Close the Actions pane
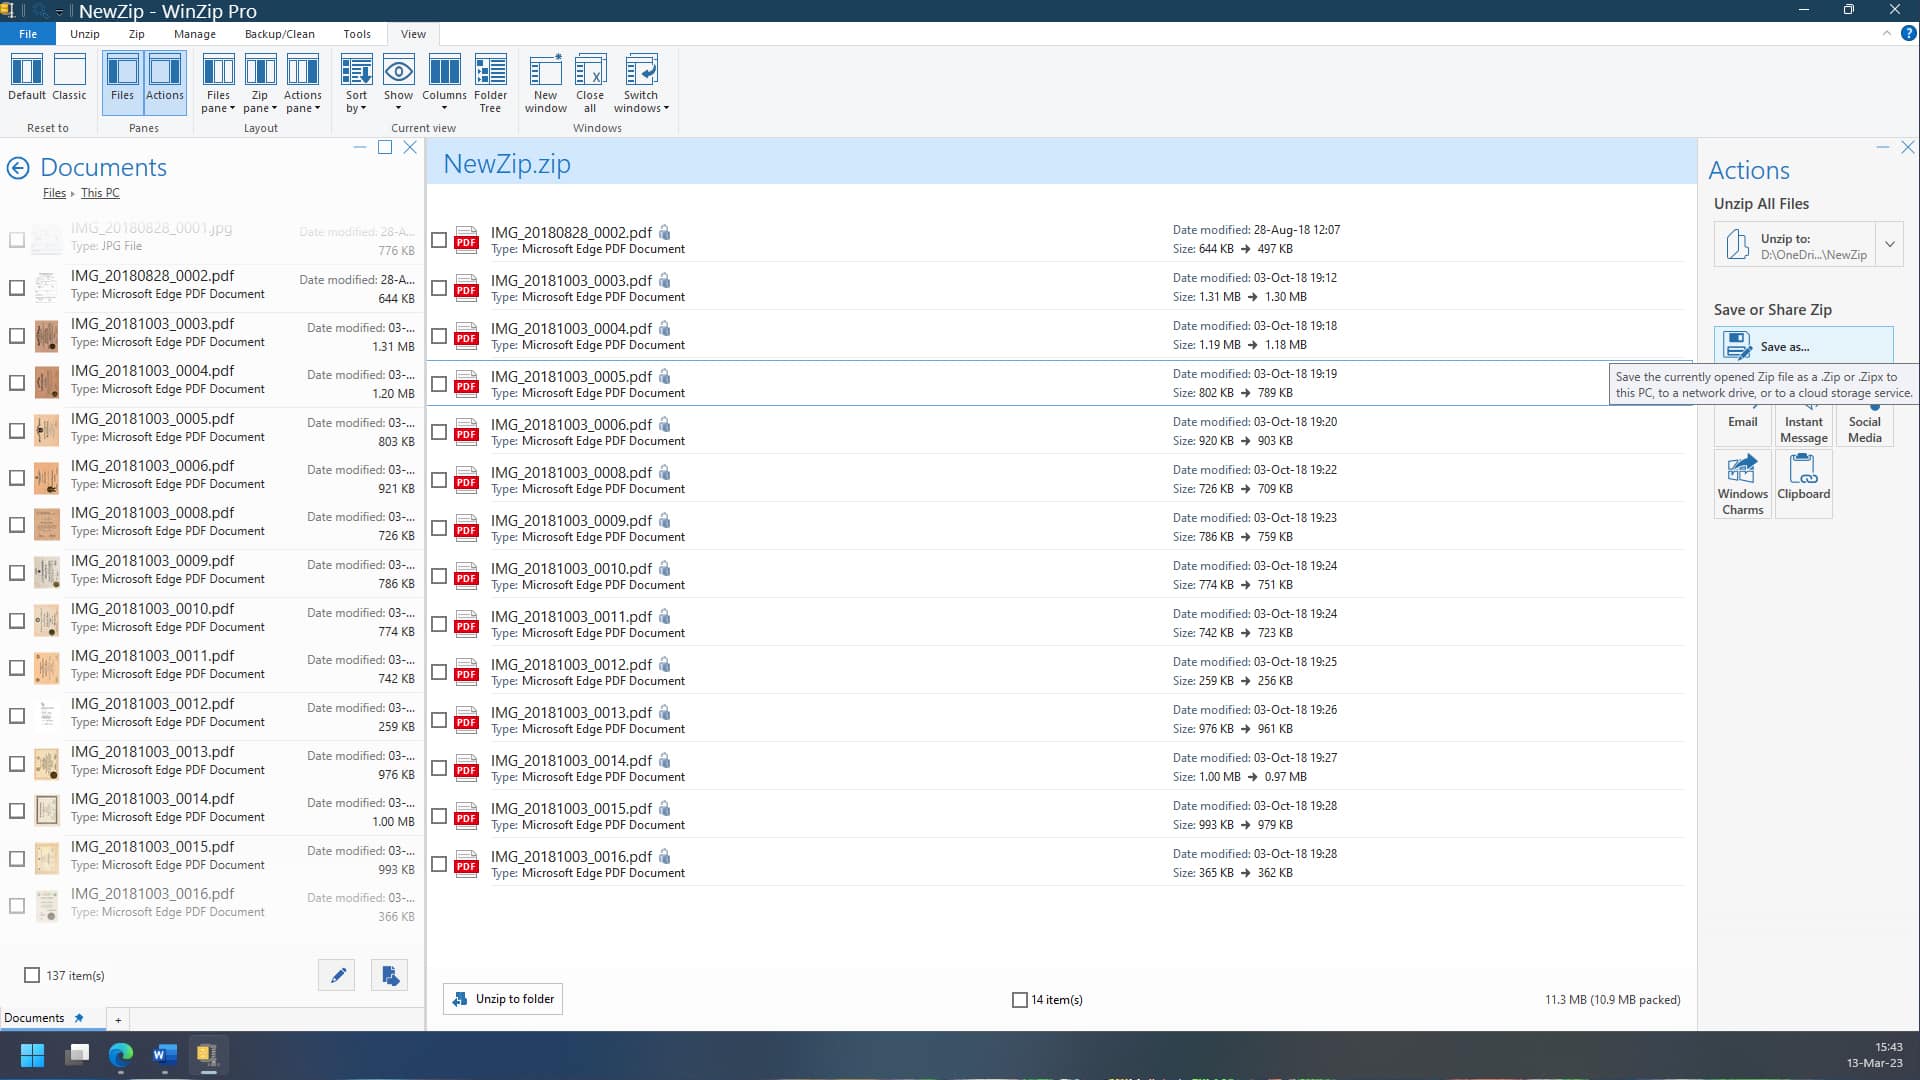 [1907, 147]
